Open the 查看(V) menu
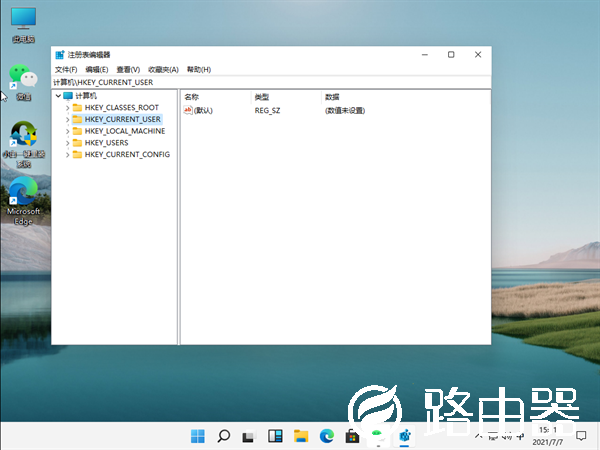Image resolution: width=600 pixels, height=450 pixels. click(128, 69)
